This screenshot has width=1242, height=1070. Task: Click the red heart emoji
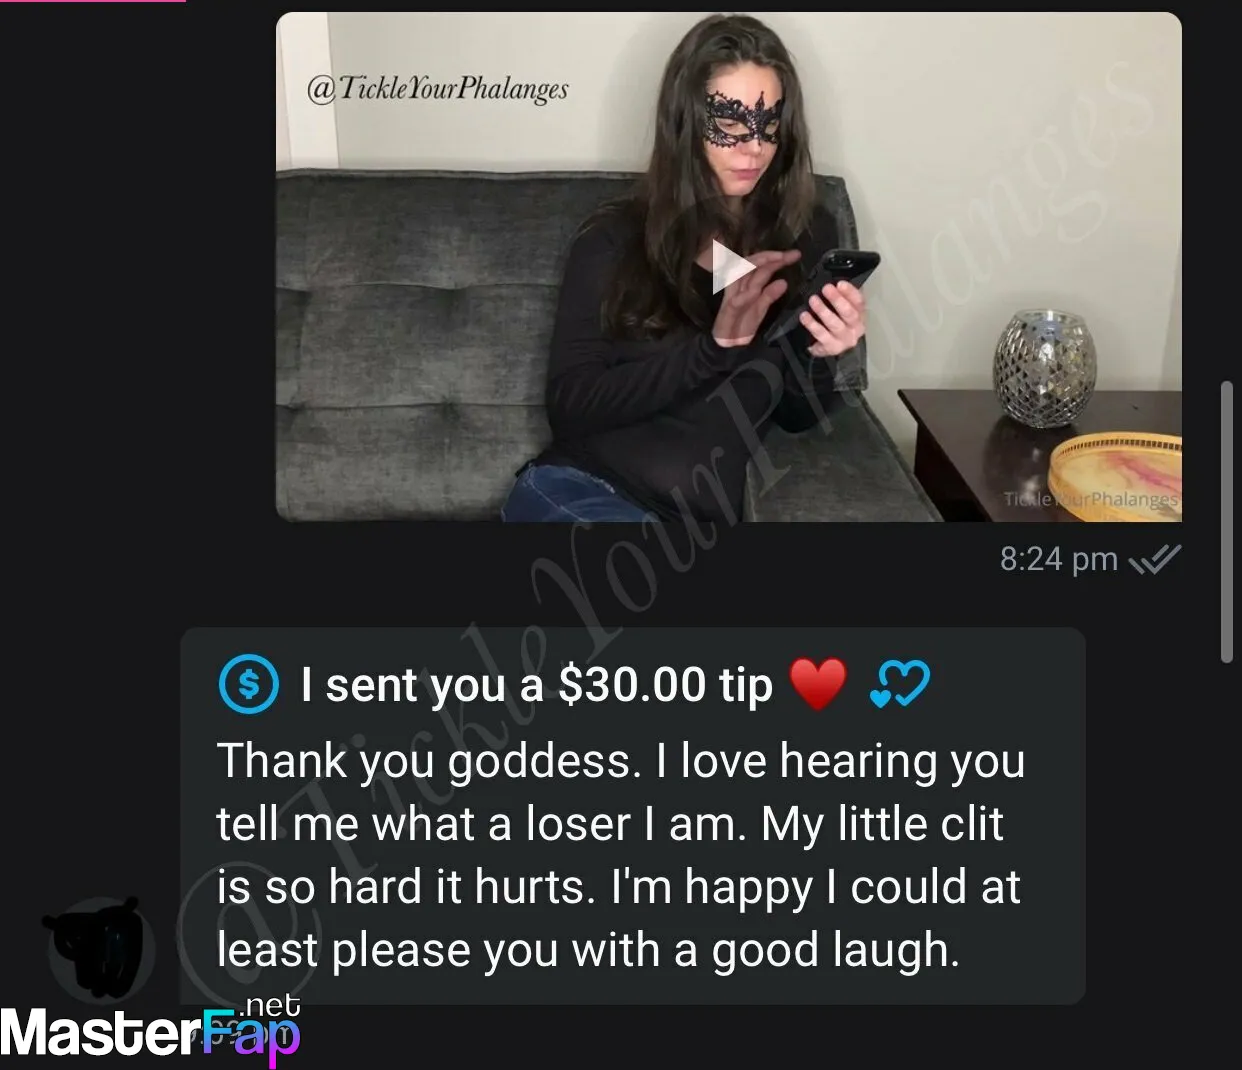pos(818,685)
